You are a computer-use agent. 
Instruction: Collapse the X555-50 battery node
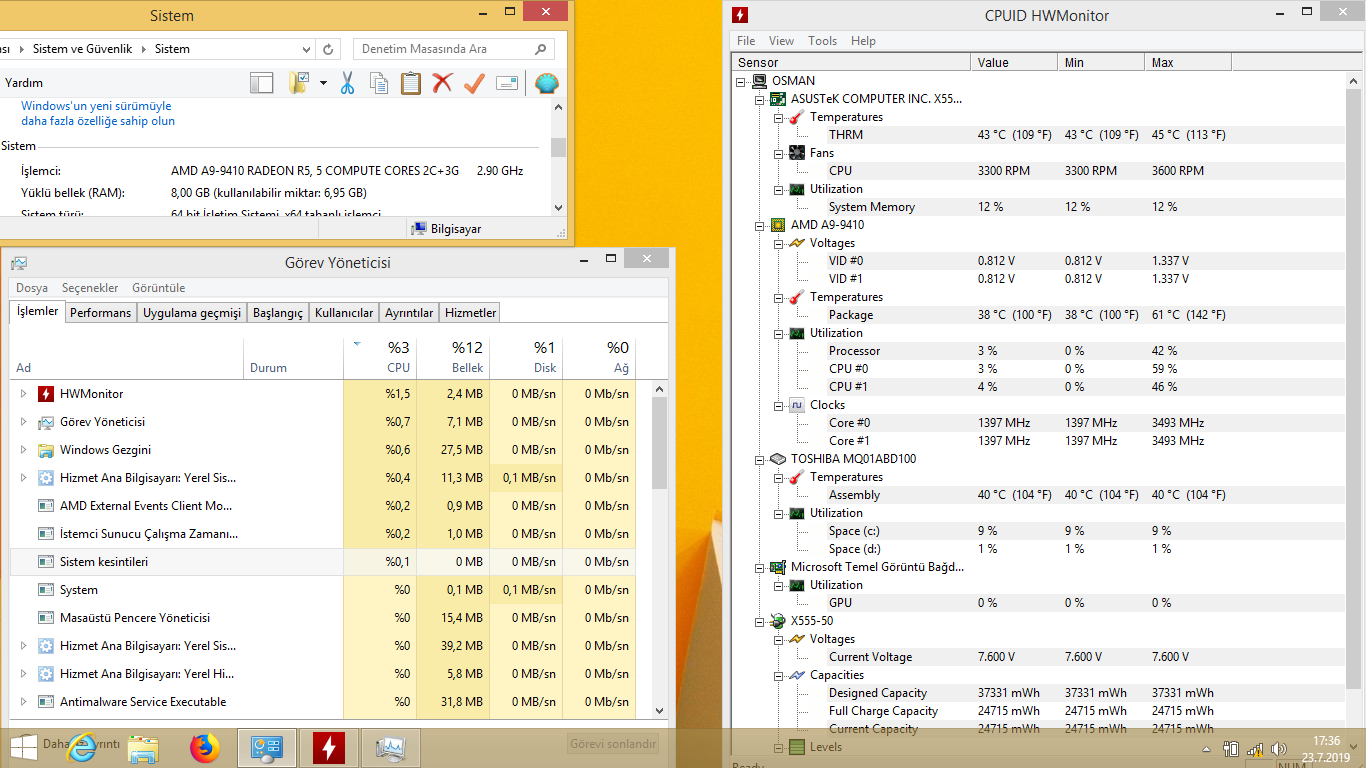(x=759, y=621)
